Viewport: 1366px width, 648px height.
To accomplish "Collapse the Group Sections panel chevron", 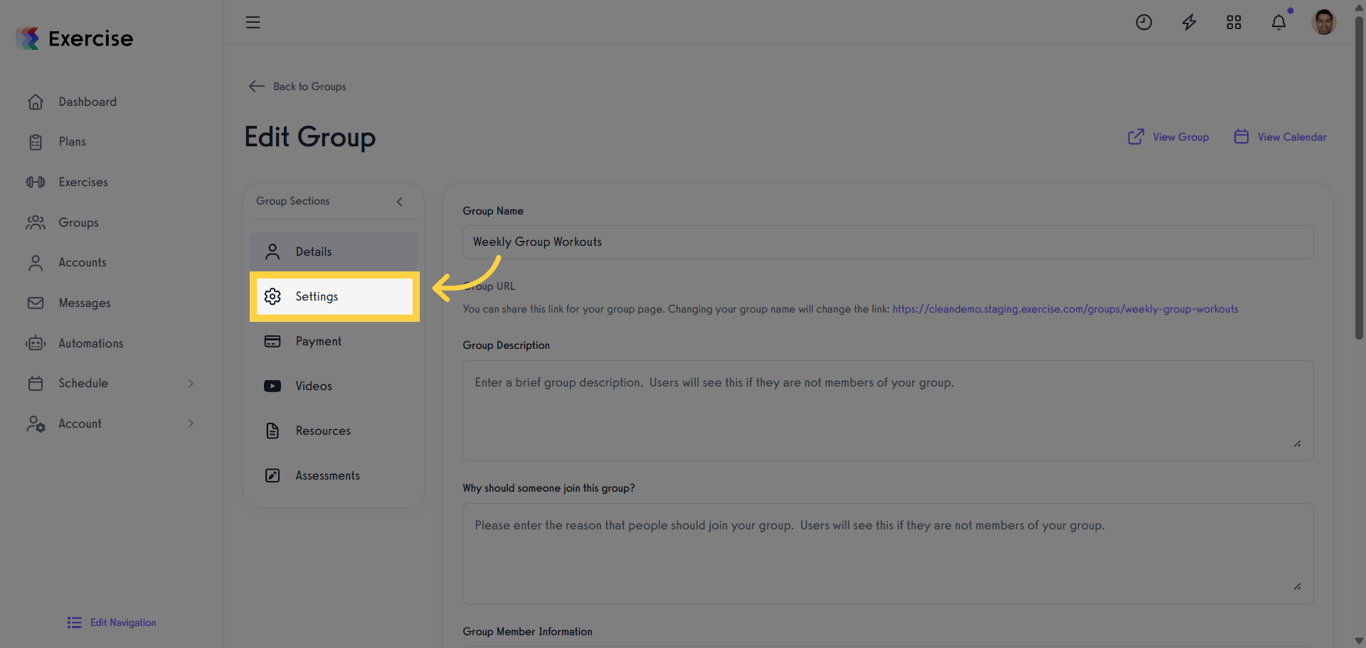I will point(399,202).
